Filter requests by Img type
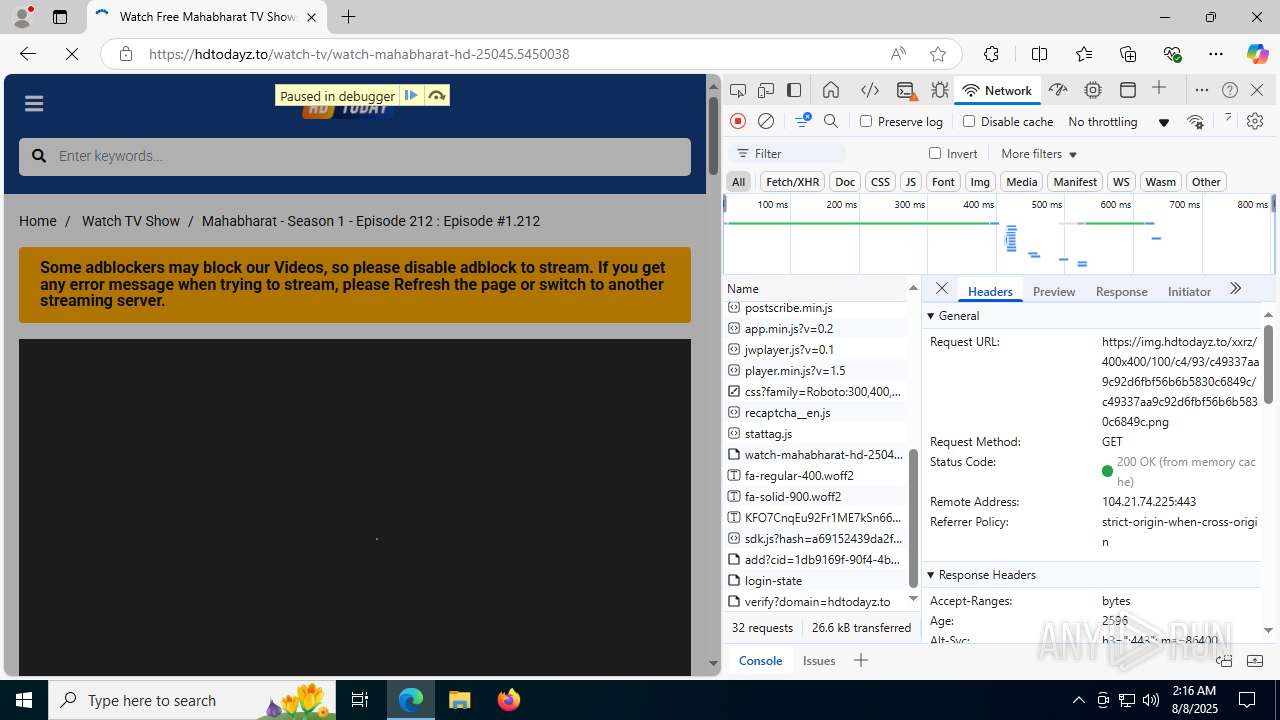Viewport: 1280px width, 720px height. 980,182
